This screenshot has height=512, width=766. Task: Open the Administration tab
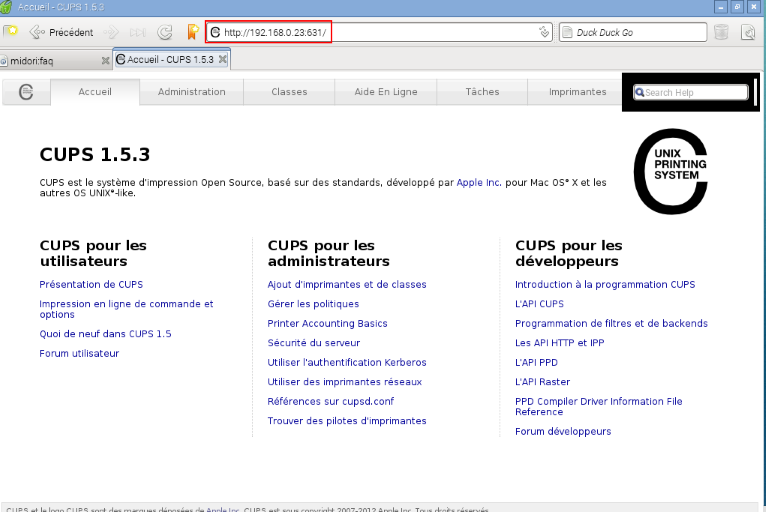click(x=192, y=92)
